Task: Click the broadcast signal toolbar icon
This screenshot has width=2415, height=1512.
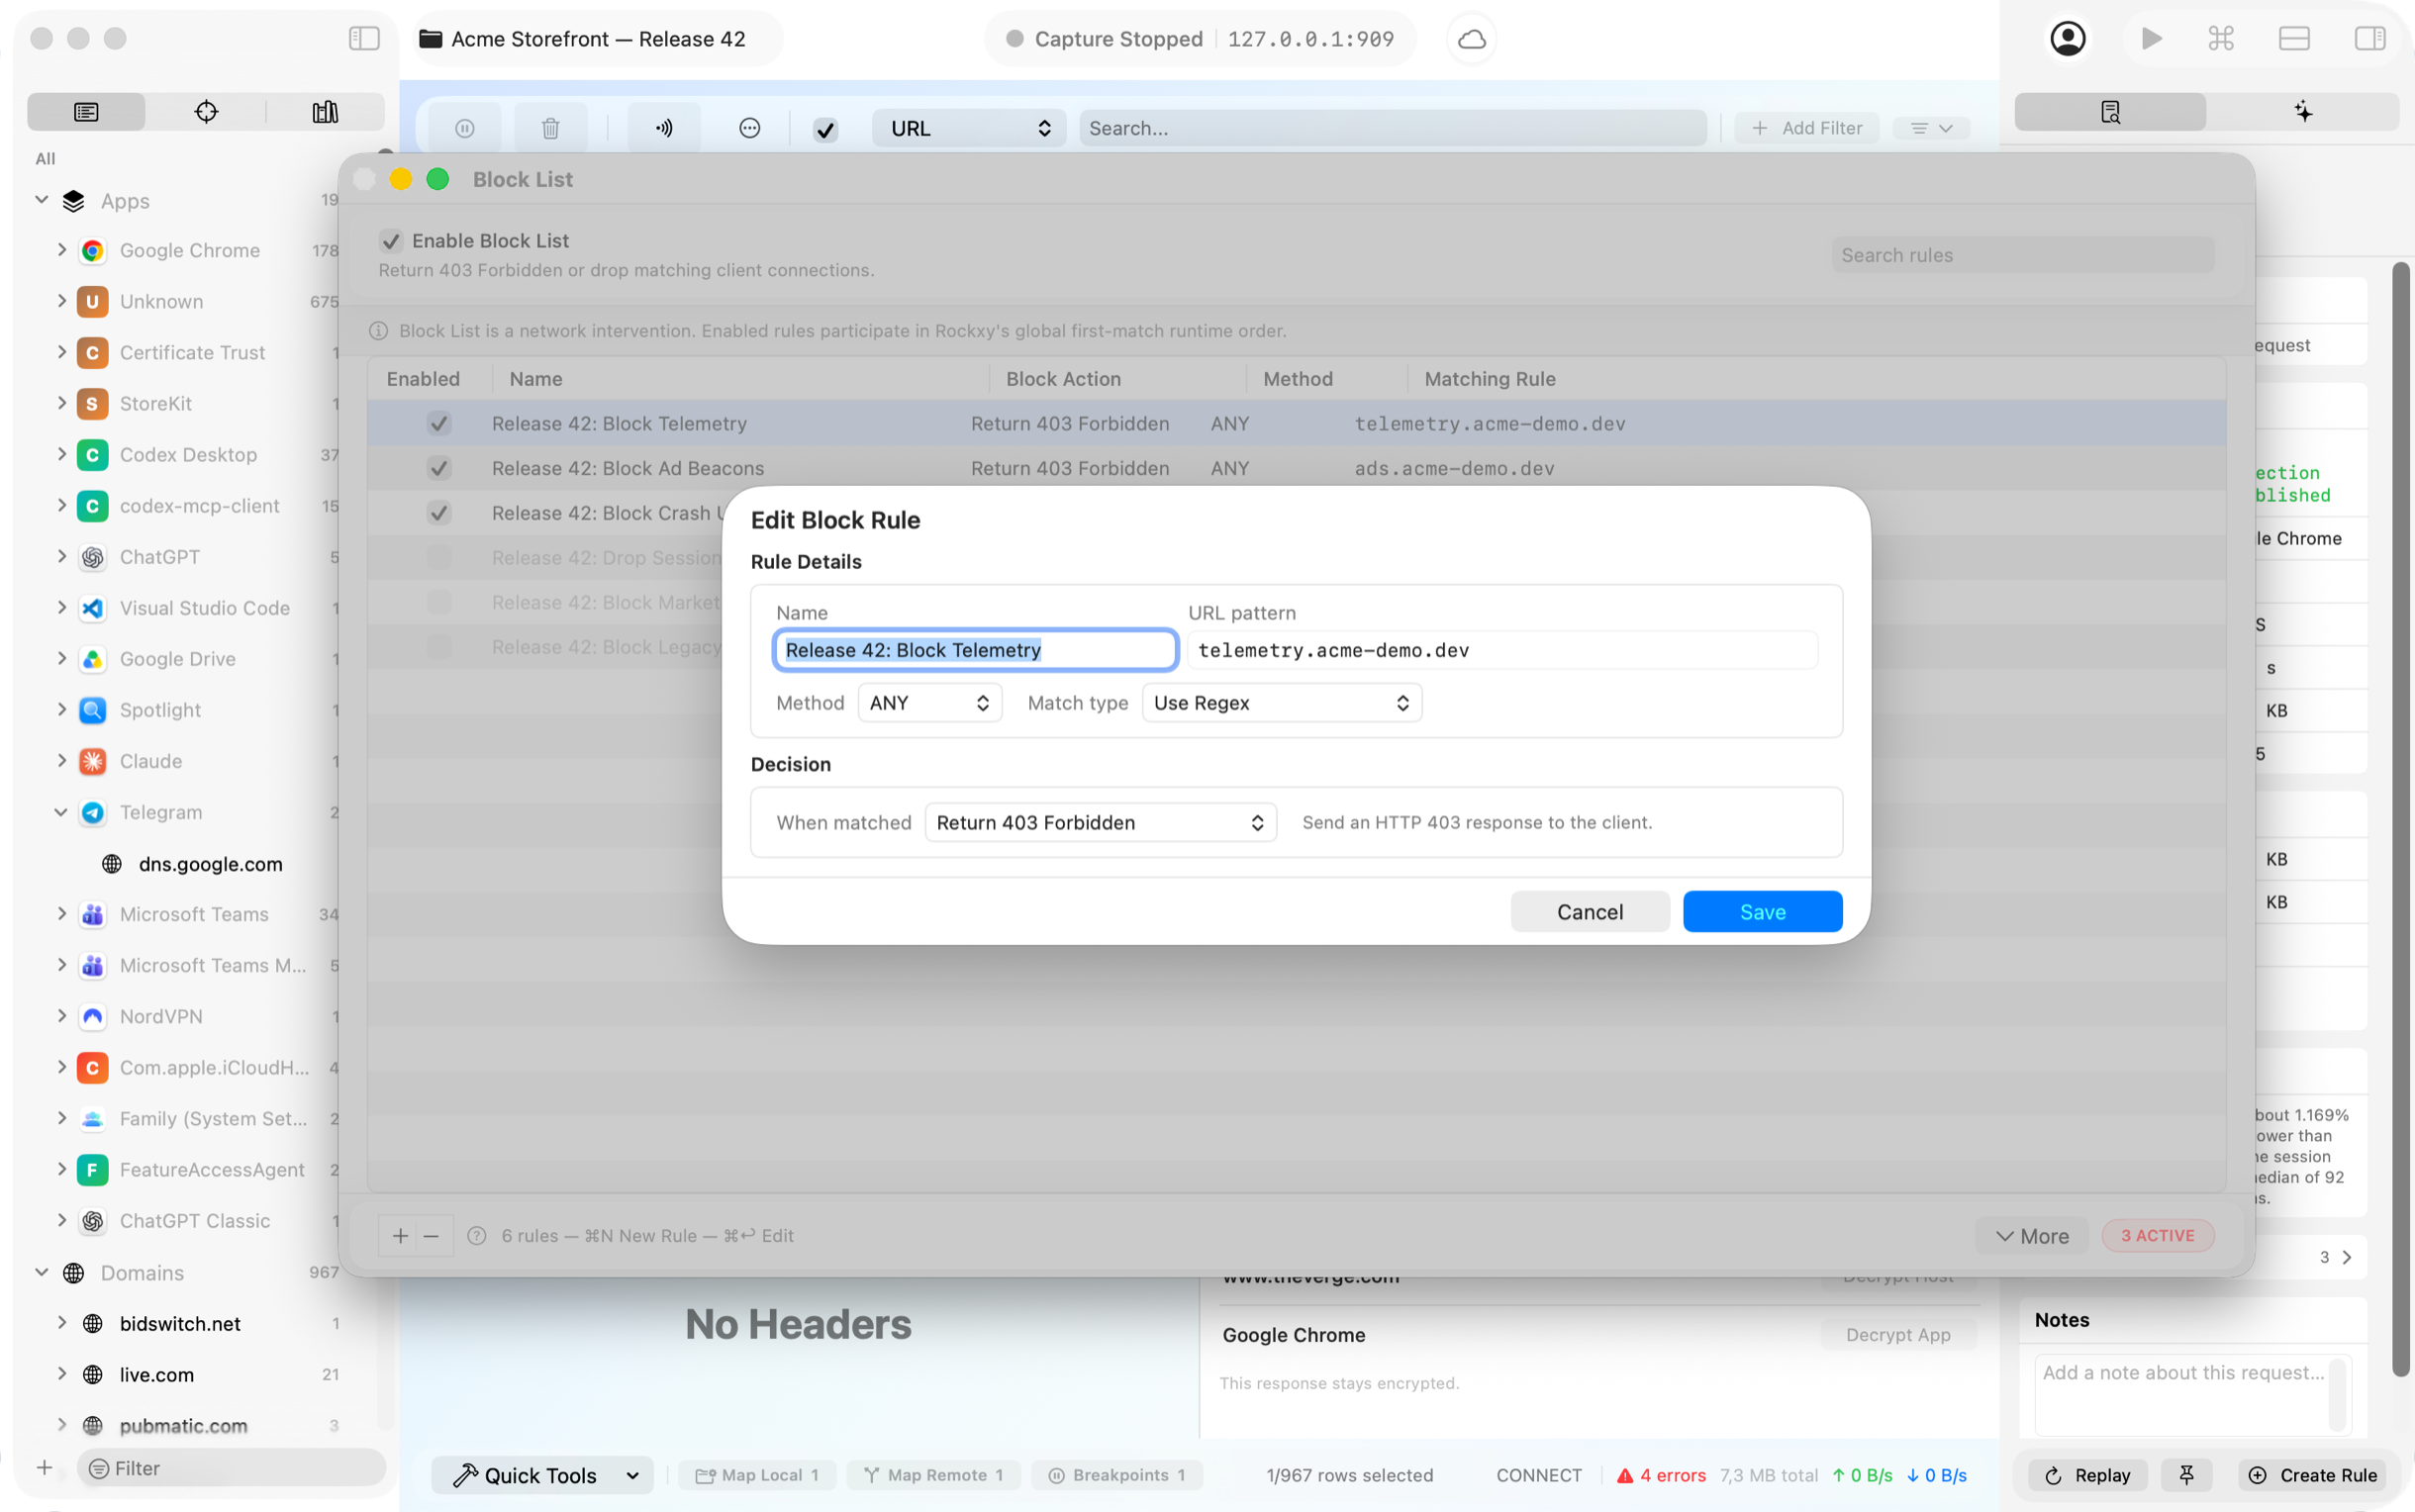Action: [664, 128]
